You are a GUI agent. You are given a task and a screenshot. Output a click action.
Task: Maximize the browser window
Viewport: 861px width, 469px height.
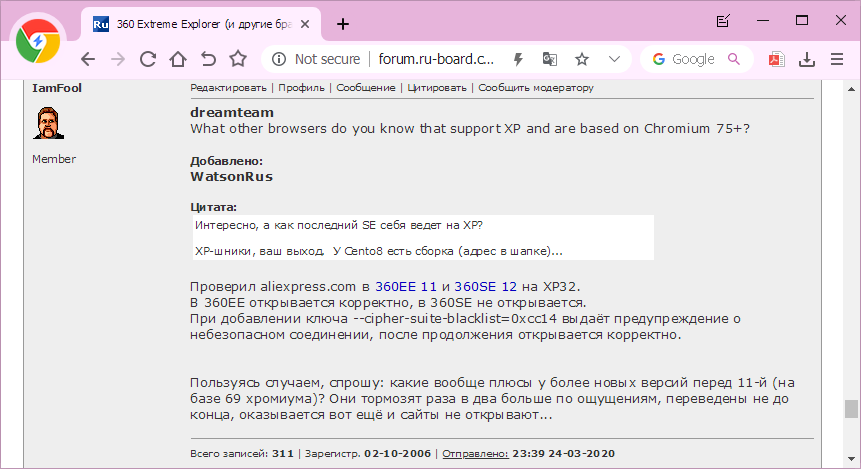tap(802, 21)
